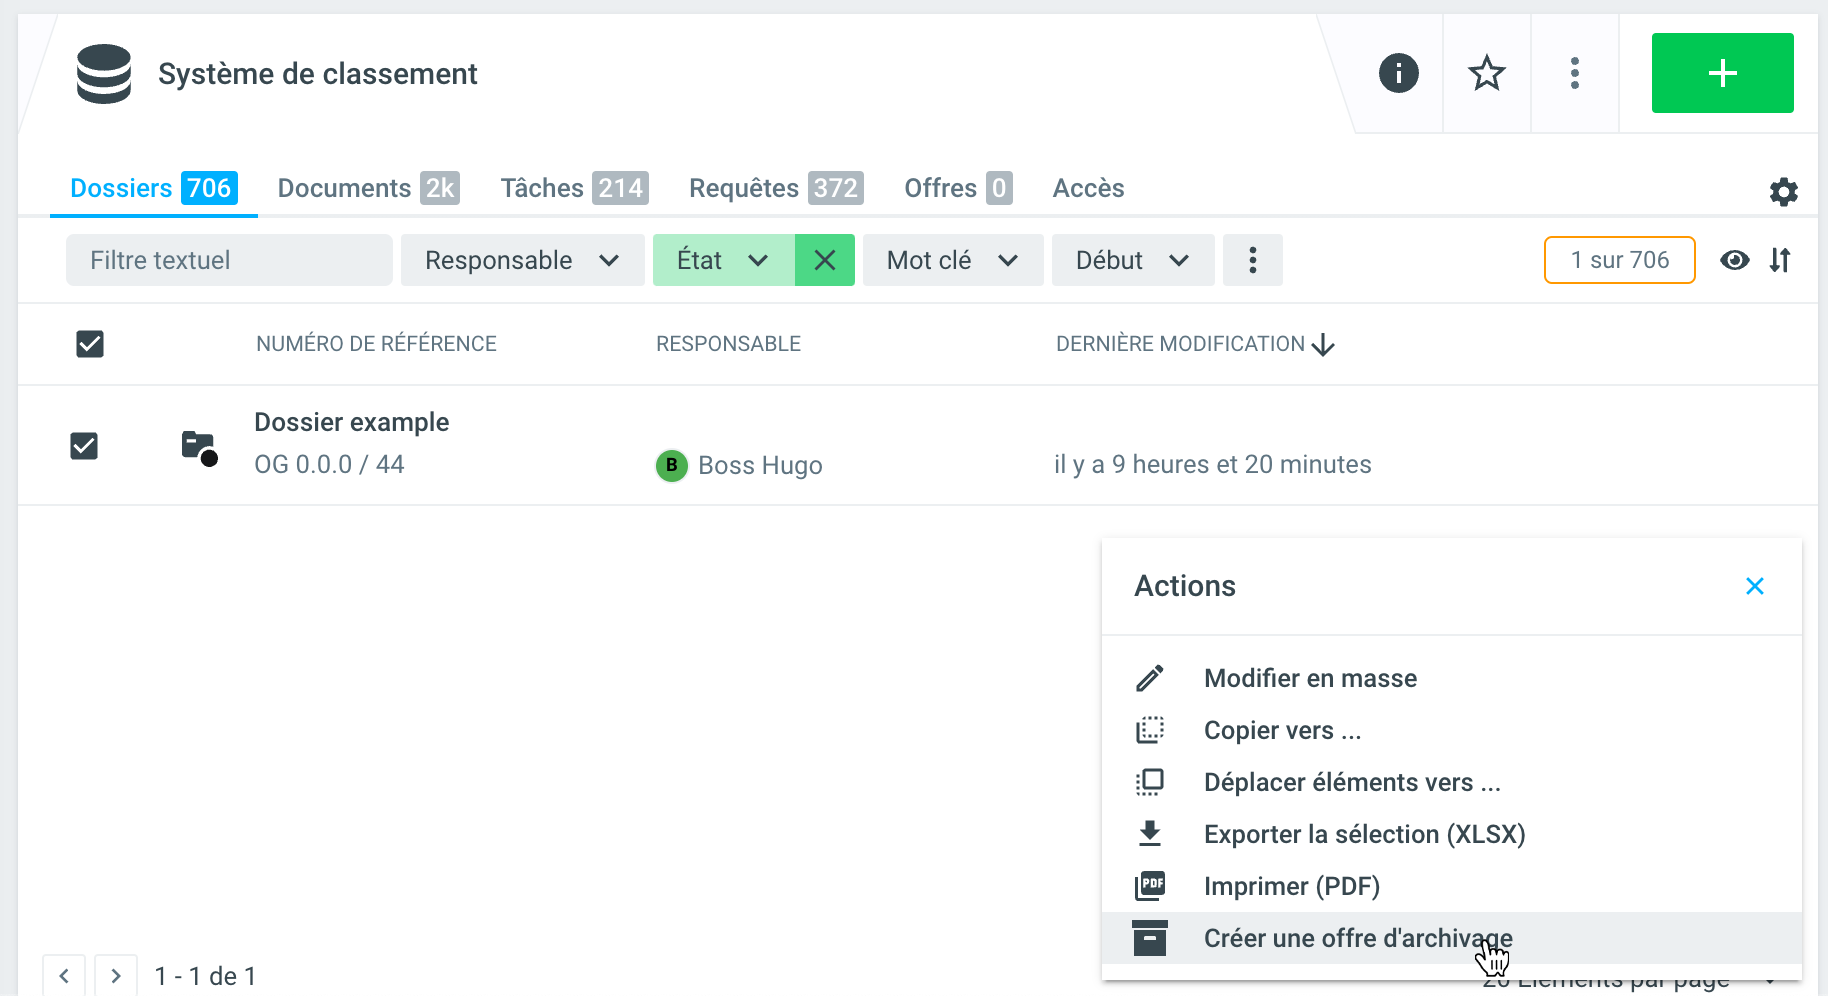Uncheck the Dossier example row checkbox
This screenshot has height=996, width=1828.
pos(84,446)
